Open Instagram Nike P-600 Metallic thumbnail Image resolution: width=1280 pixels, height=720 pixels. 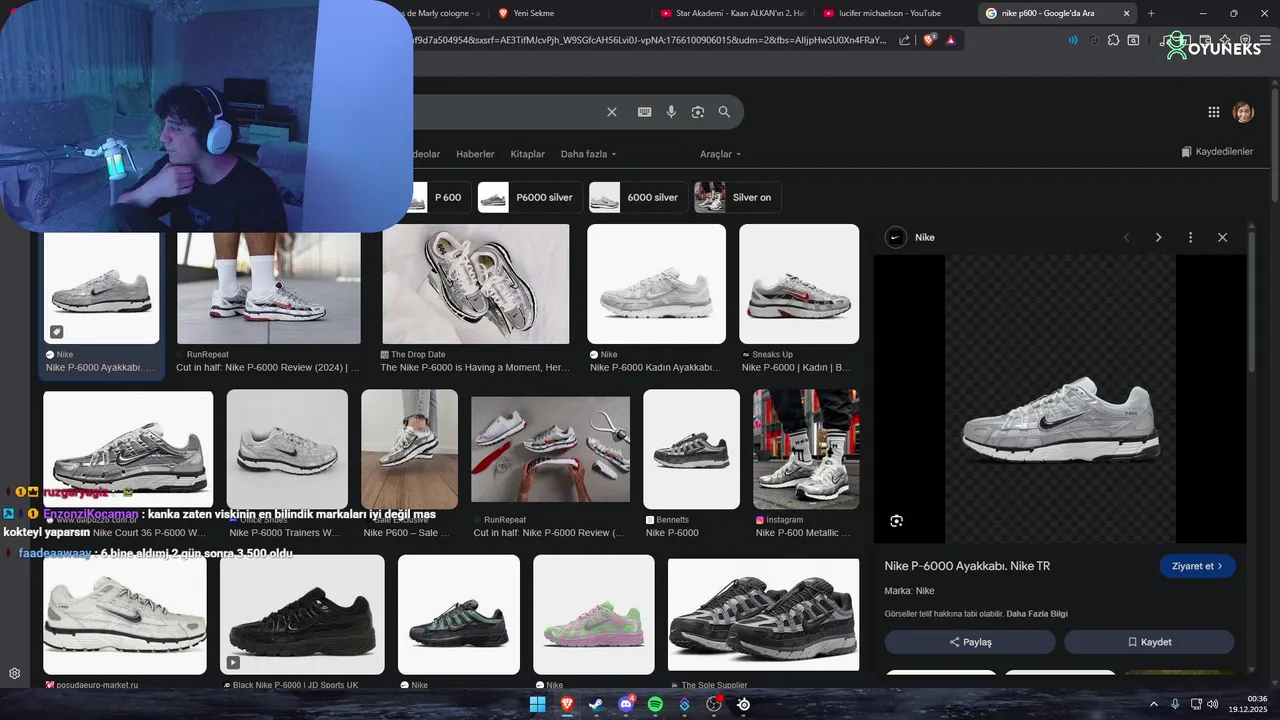[806, 449]
